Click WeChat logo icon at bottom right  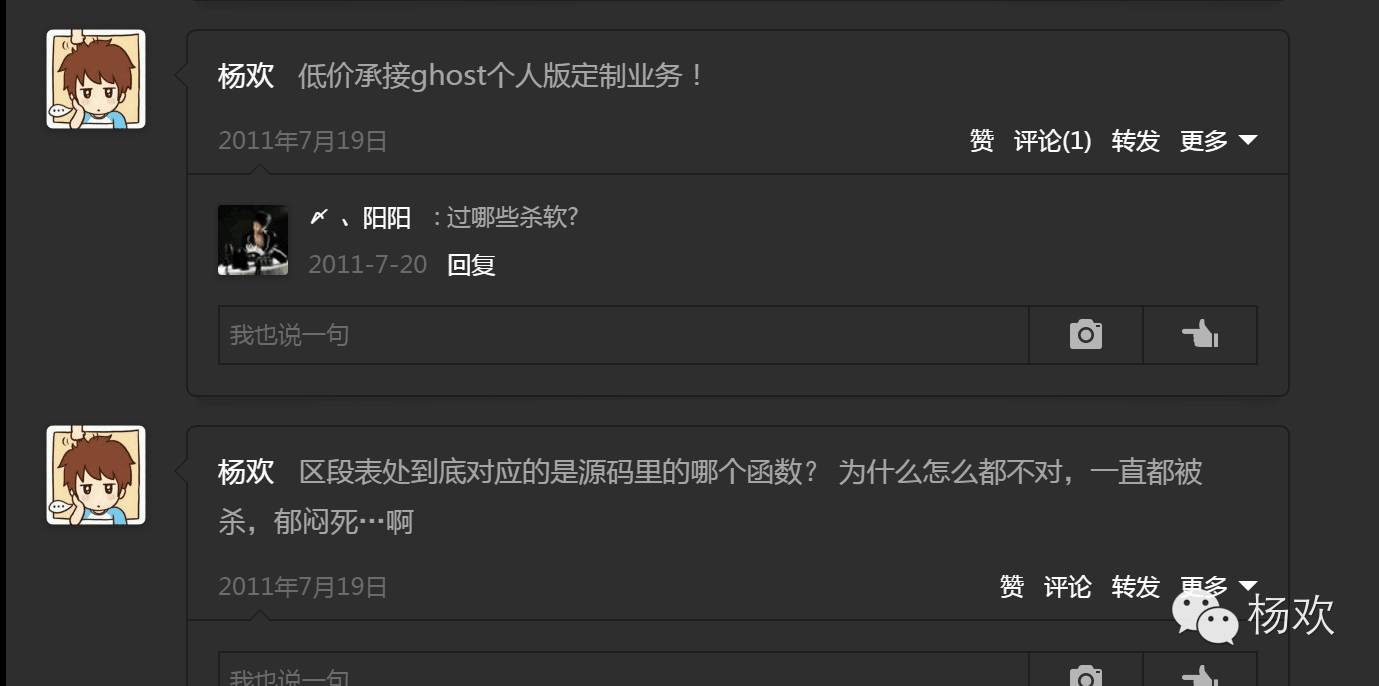point(1205,616)
